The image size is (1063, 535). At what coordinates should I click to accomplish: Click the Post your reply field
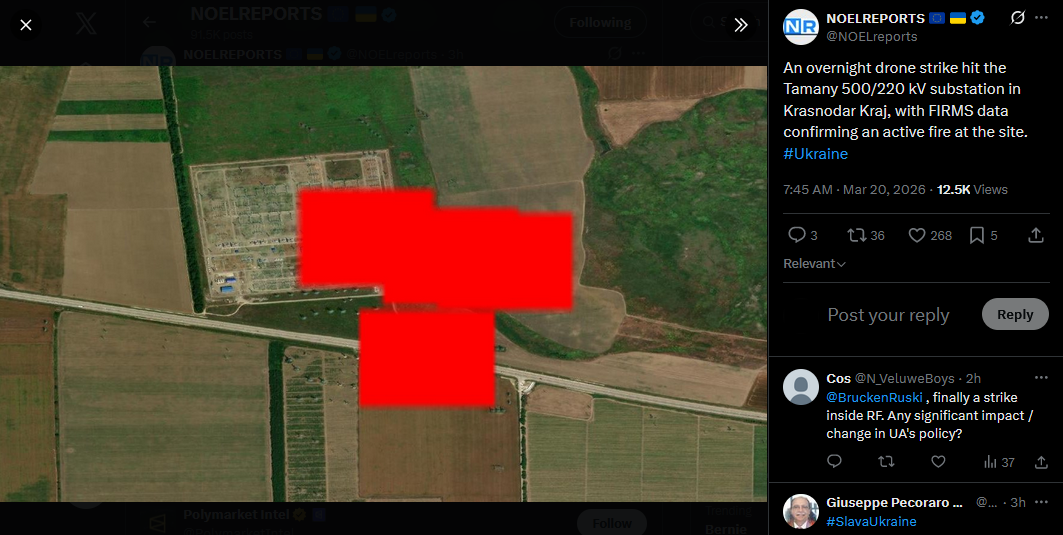click(x=888, y=315)
